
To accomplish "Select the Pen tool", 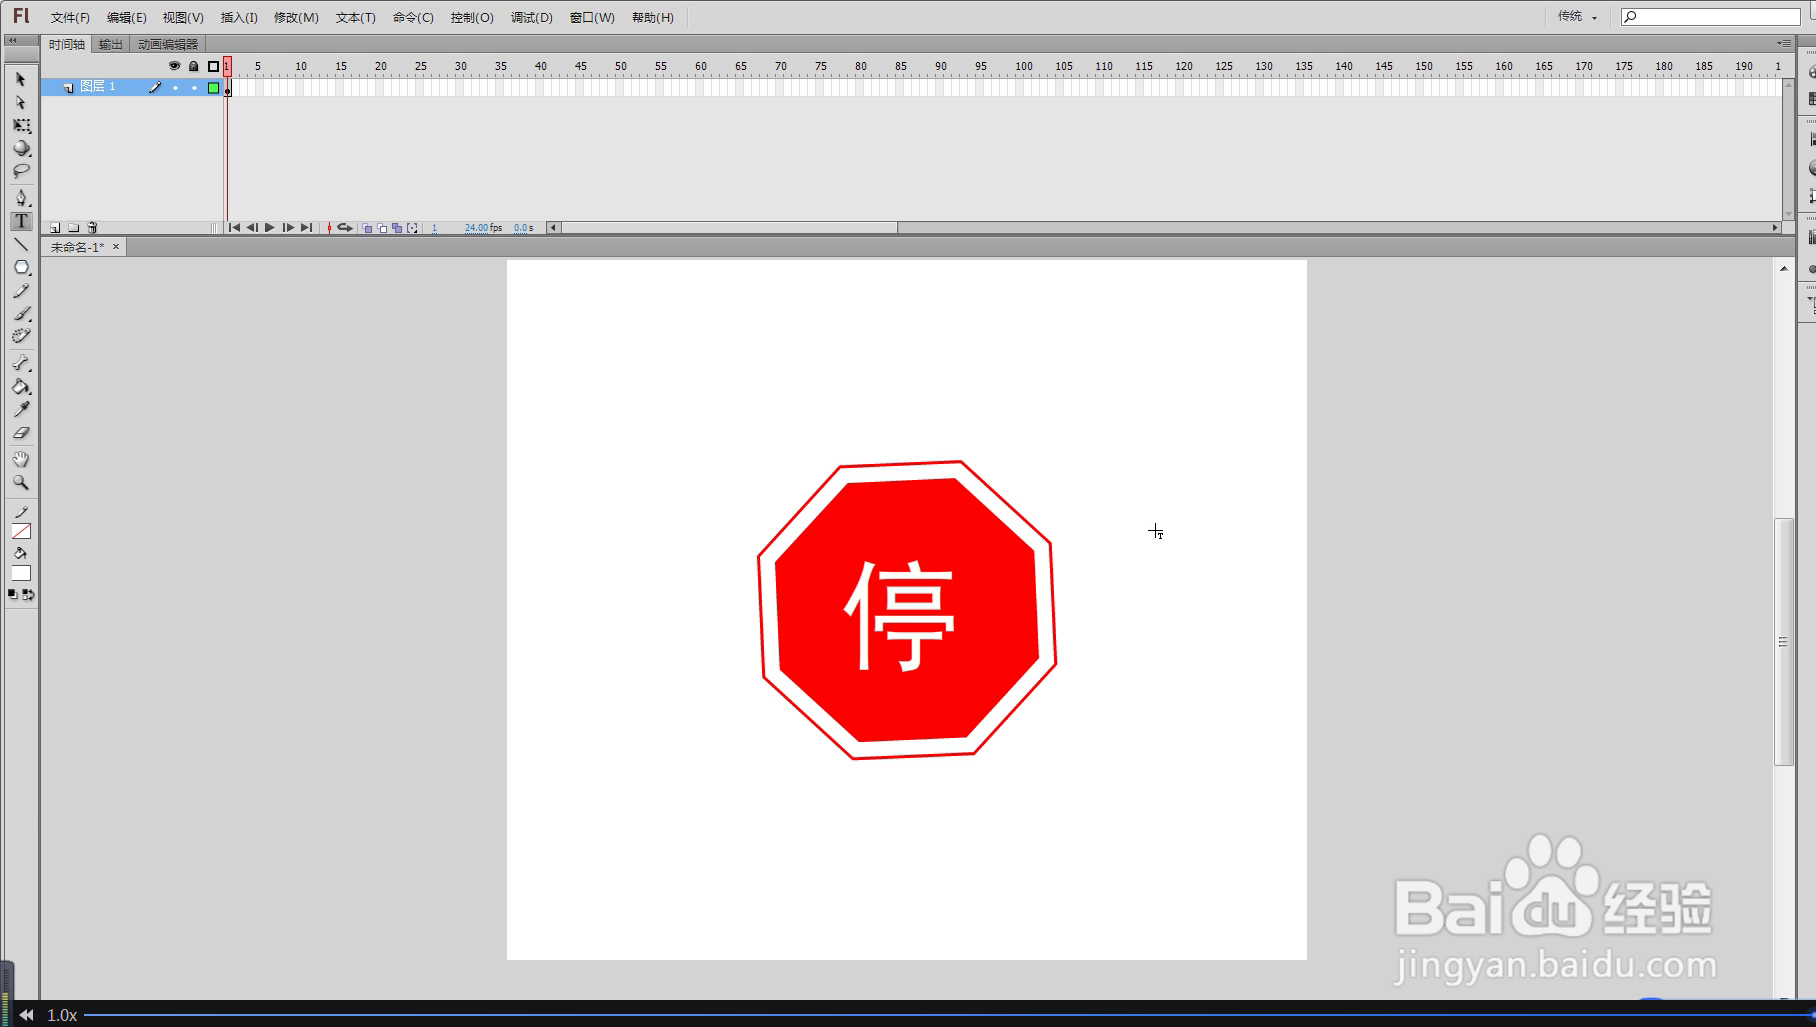I will [21, 197].
